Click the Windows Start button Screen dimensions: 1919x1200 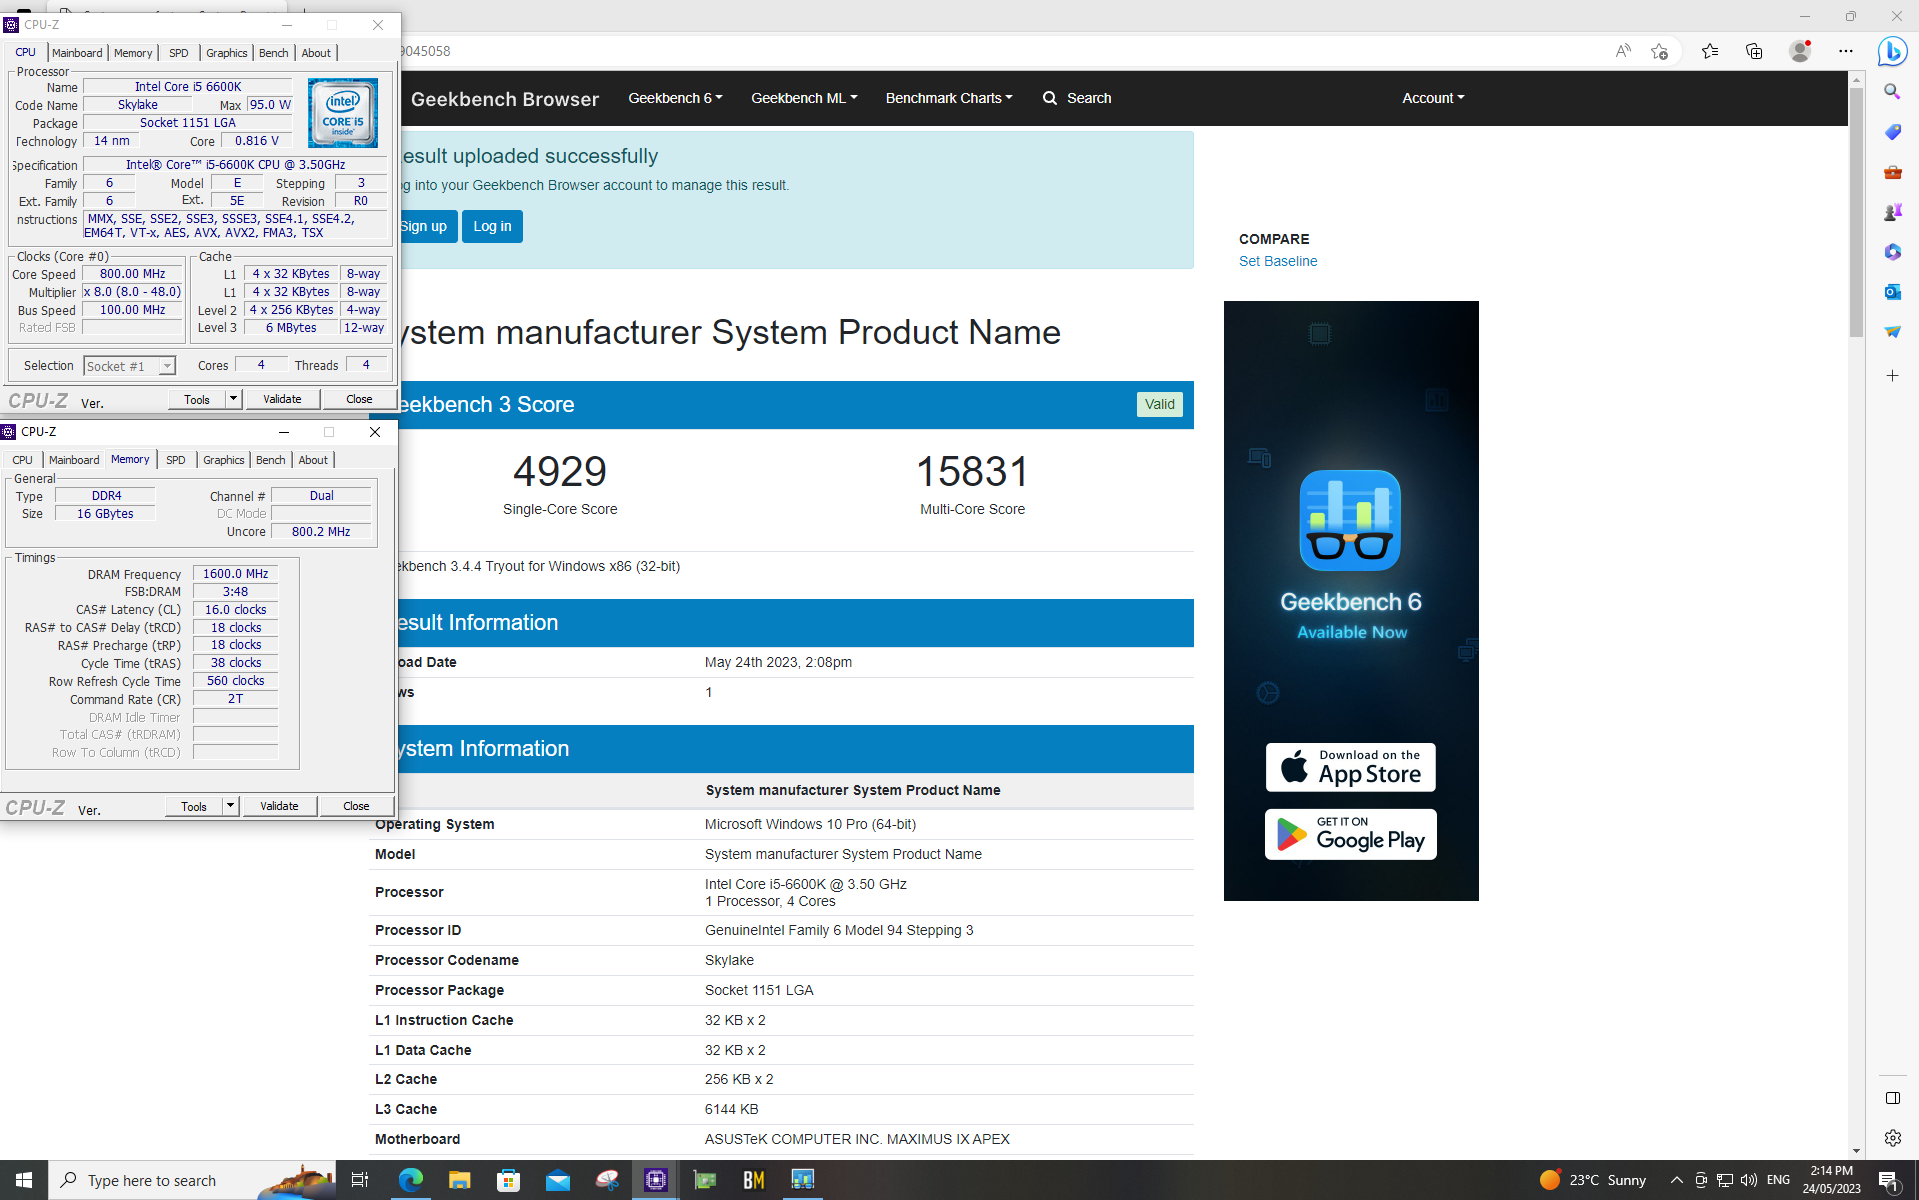[x=24, y=1180]
